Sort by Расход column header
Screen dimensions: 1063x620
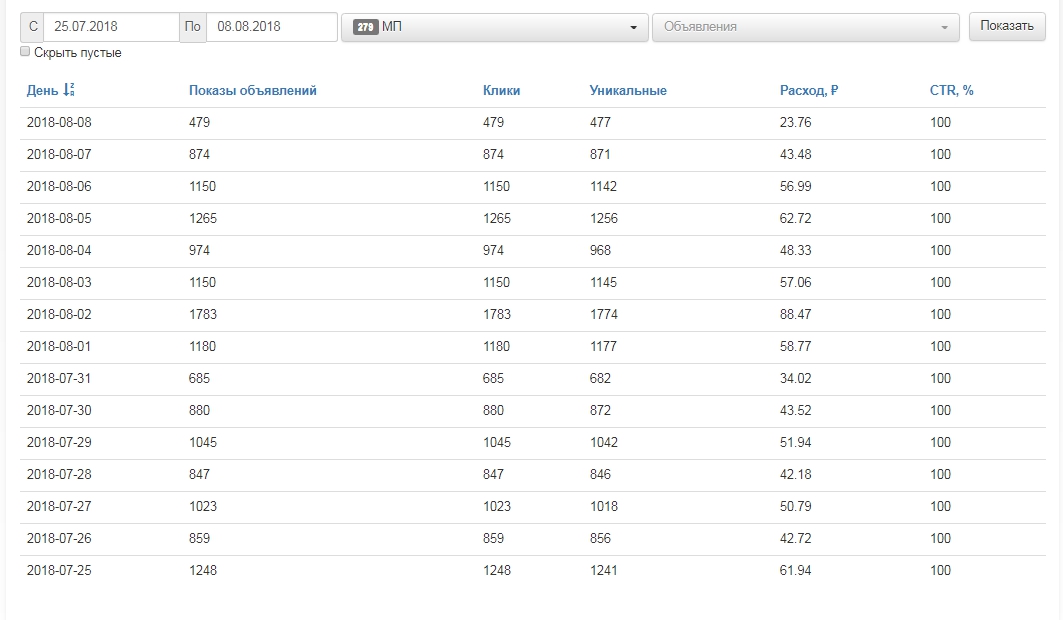(809, 90)
